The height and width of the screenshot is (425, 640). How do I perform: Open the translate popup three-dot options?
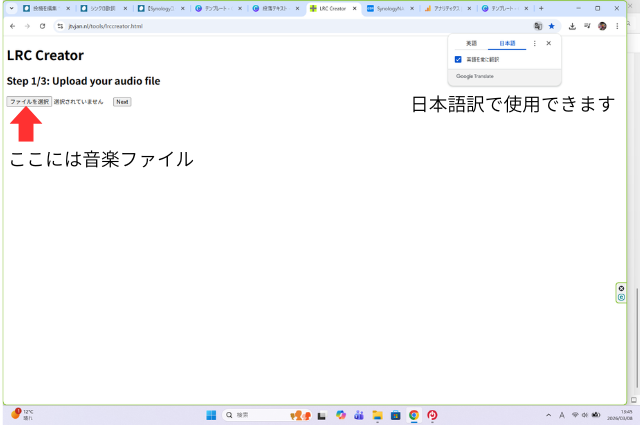point(534,44)
